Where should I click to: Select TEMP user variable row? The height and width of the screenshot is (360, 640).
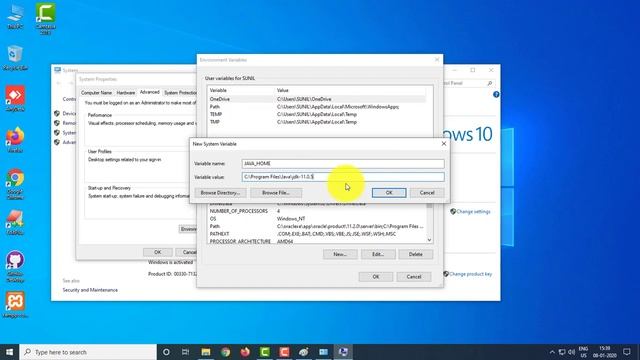point(317,114)
